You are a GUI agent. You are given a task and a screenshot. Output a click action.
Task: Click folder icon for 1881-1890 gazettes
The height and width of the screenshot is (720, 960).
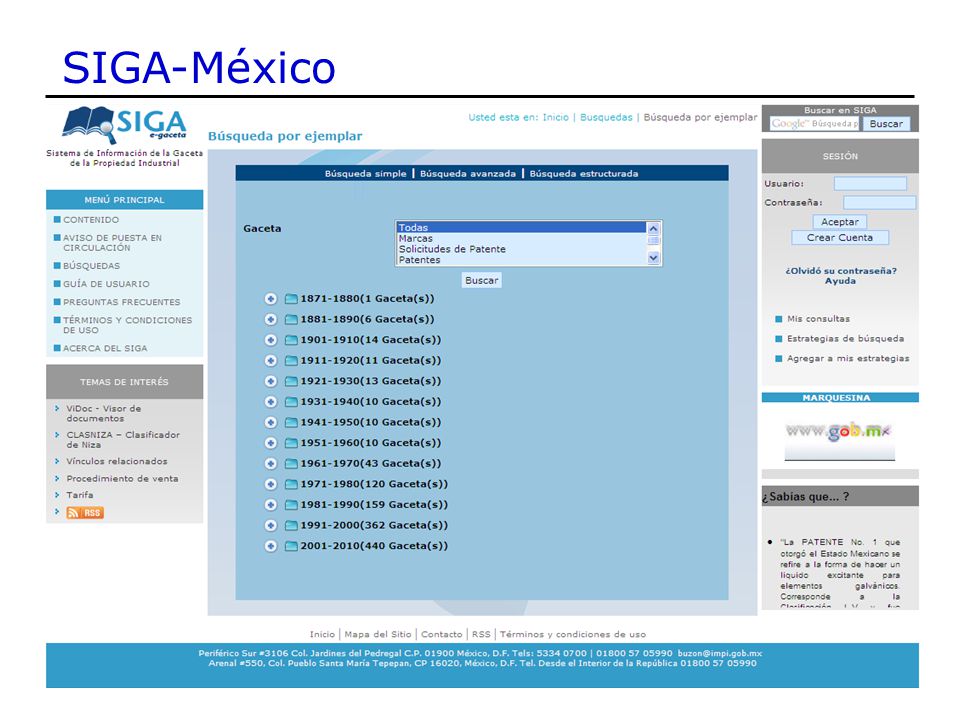291,320
